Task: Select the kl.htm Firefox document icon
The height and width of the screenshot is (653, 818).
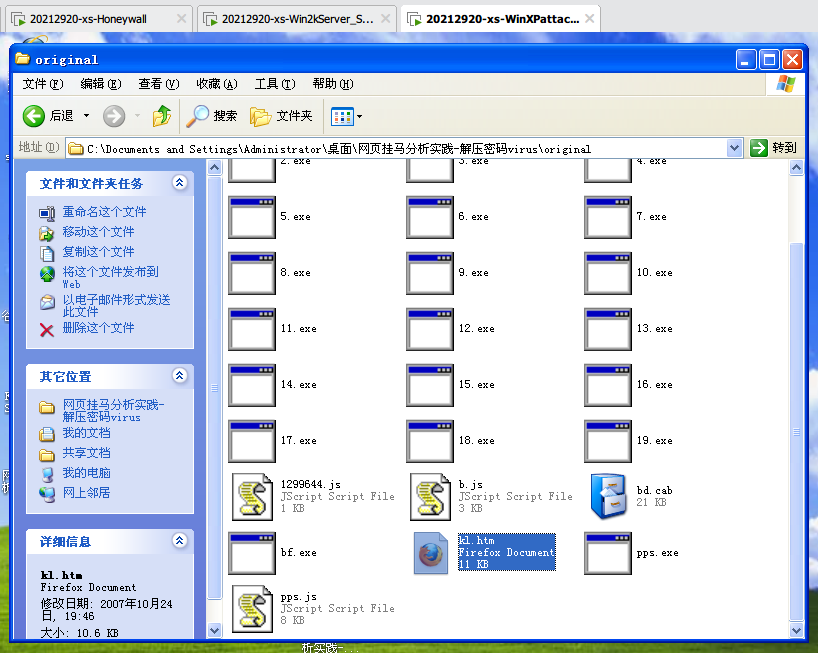Action: pyautogui.click(x=430, y=553)
